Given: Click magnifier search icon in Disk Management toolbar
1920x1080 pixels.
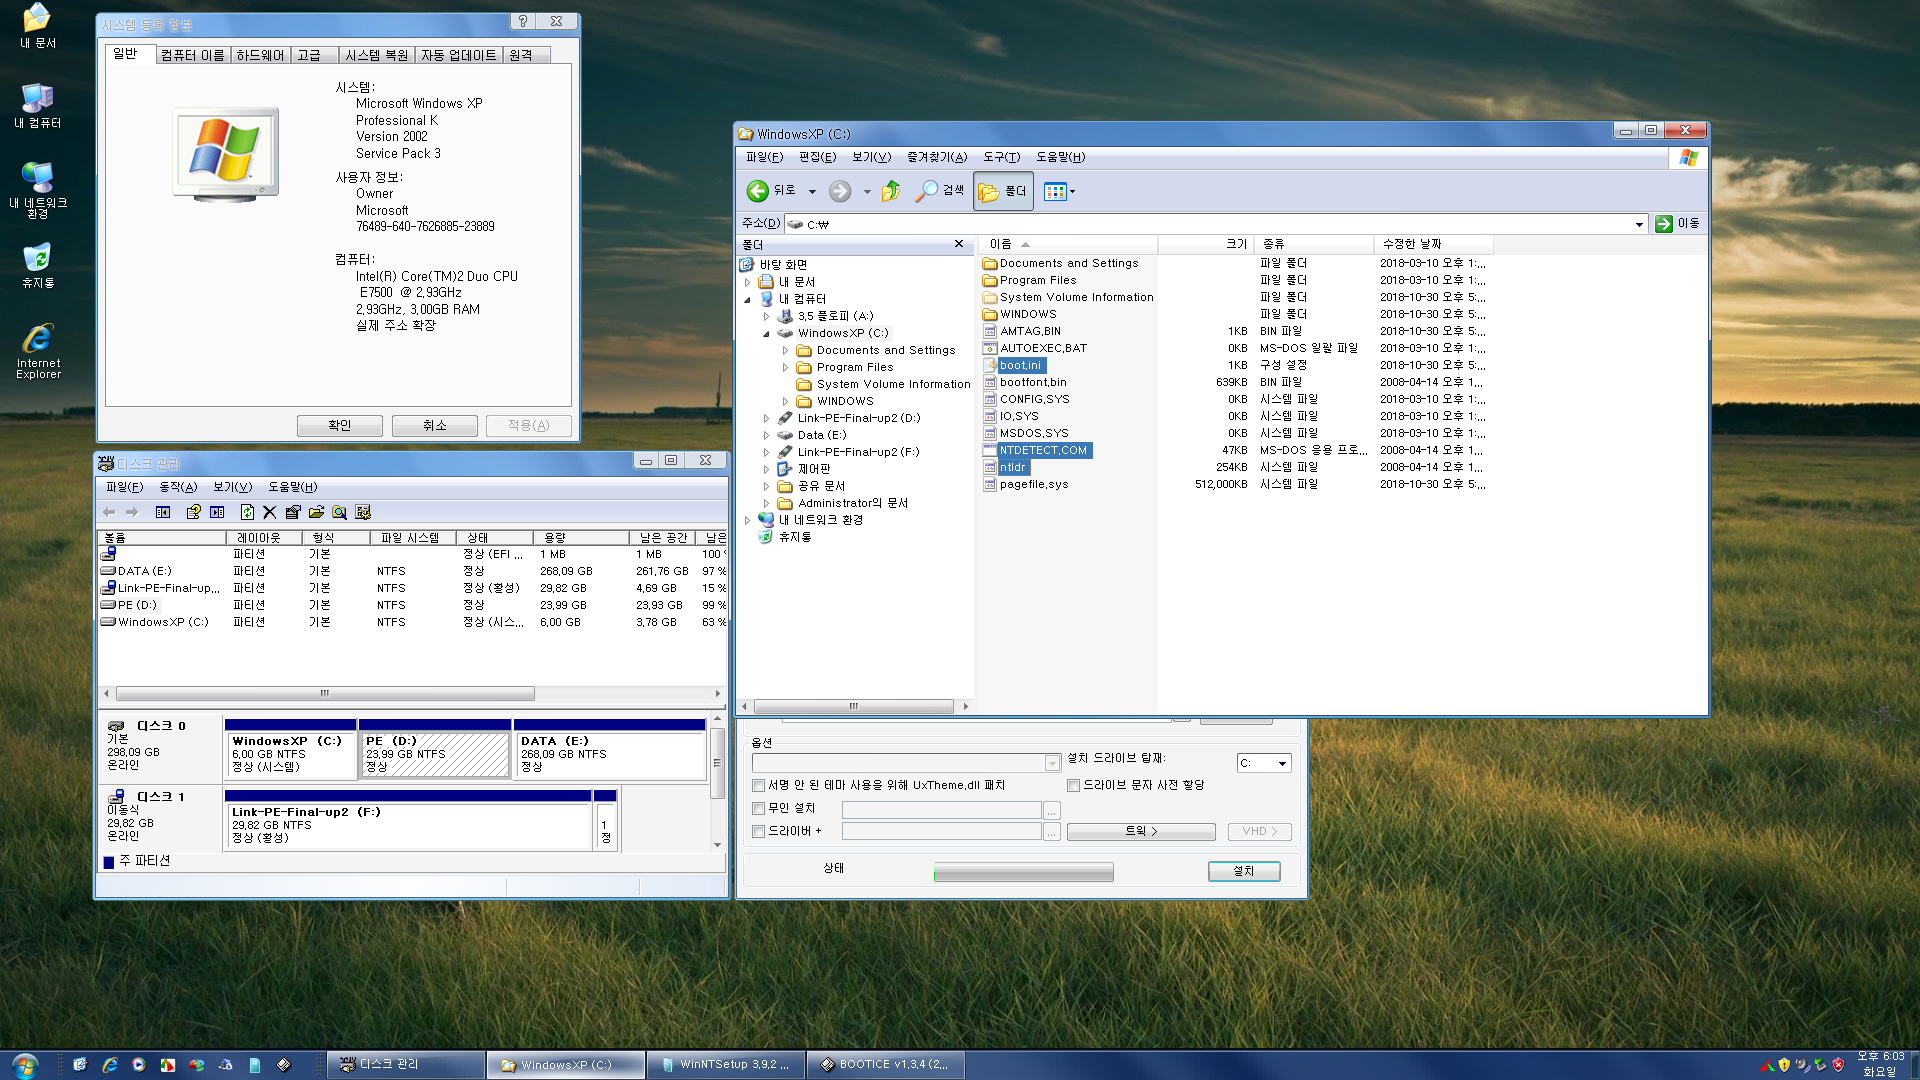Looking at the screenshot, I should tap(340, 512).
